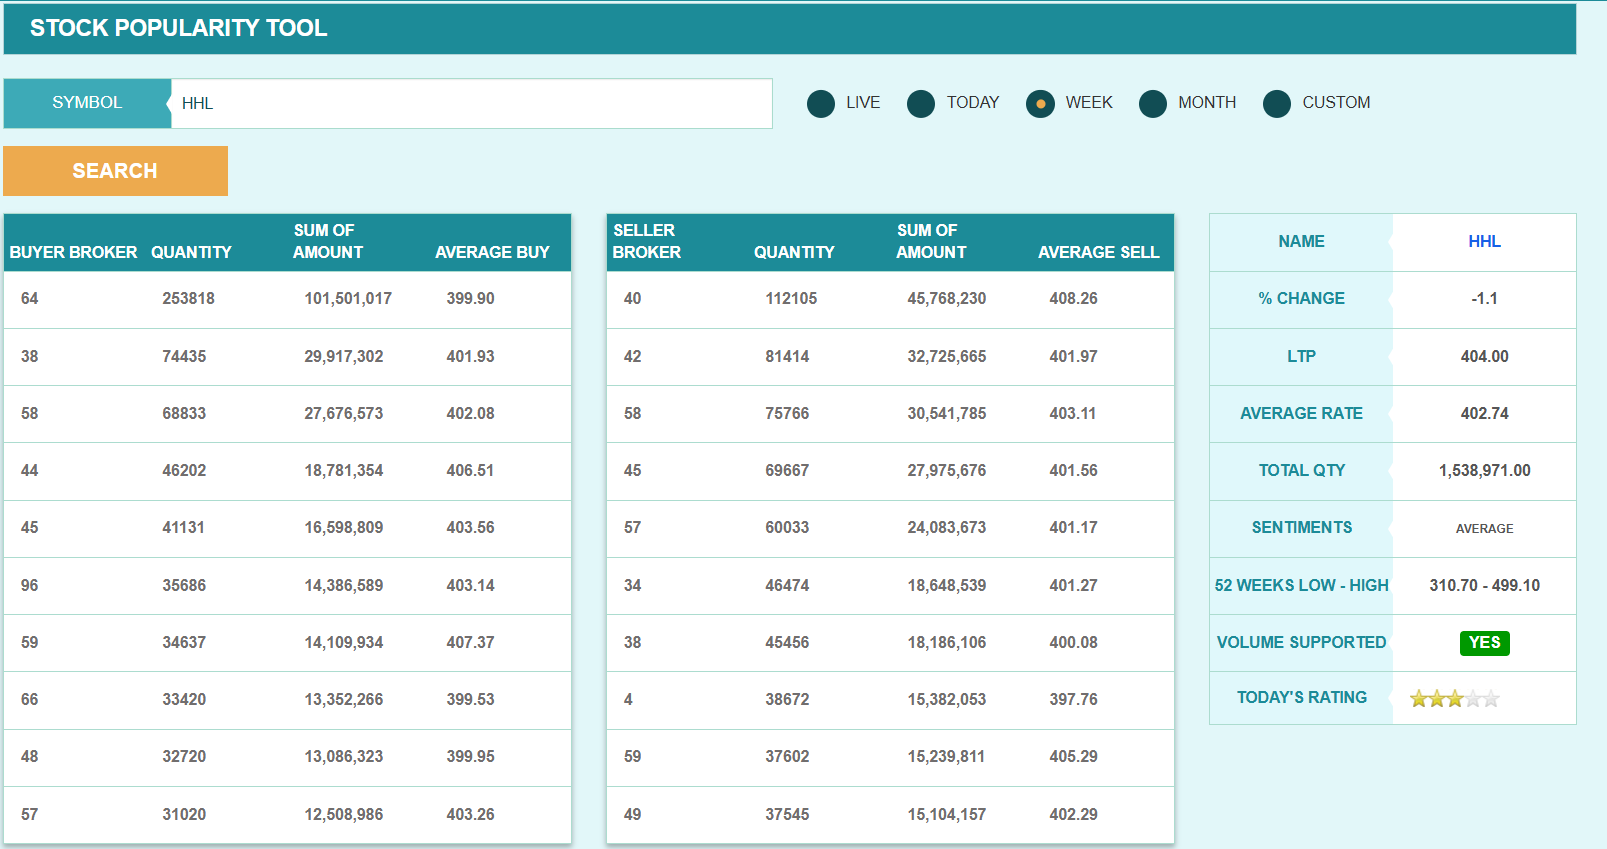Click the SELLER BROKER column header
Viewport: 1607px width, 849px height.
click(646, 242)
